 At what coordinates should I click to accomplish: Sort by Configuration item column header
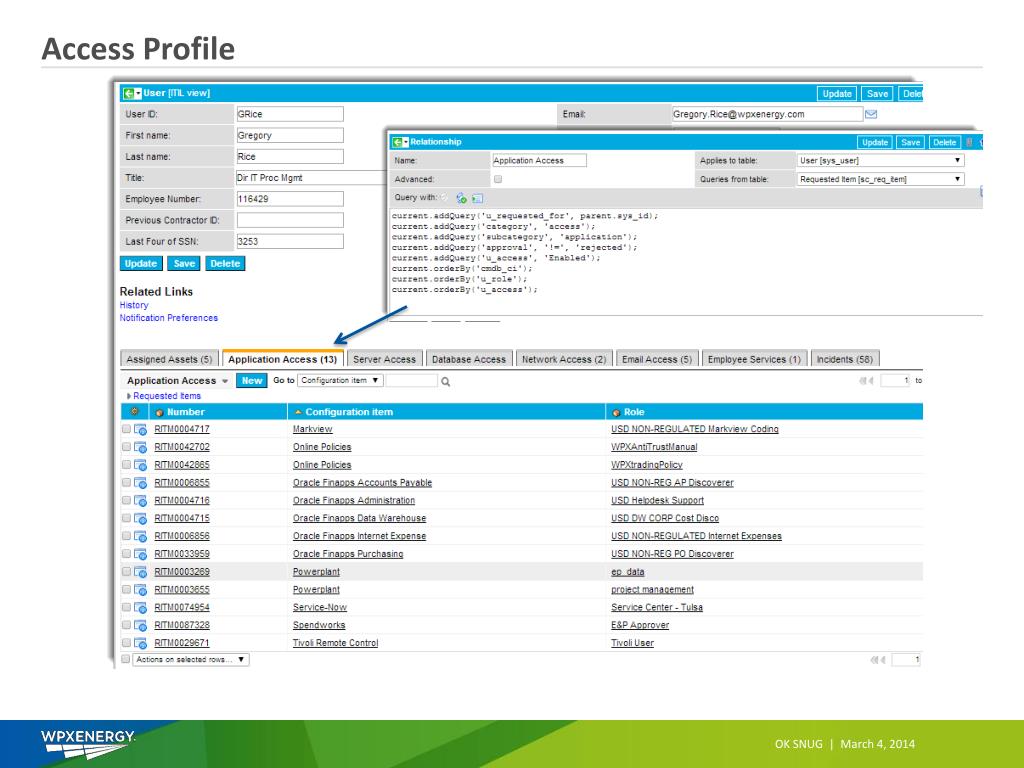(349, 412)
